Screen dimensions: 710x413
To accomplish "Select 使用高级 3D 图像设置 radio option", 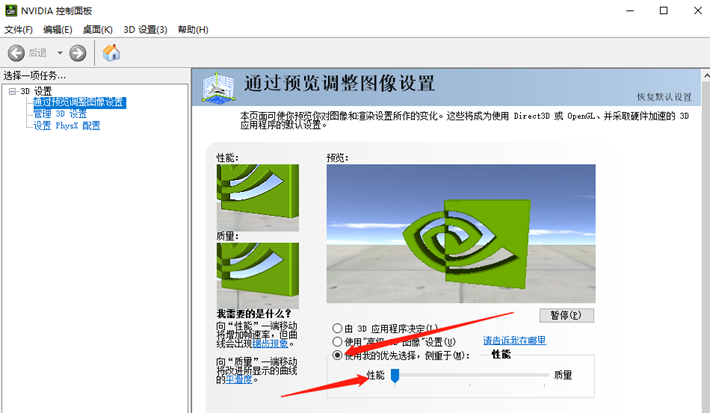I will pyautogui.click(x=337, y=341).
